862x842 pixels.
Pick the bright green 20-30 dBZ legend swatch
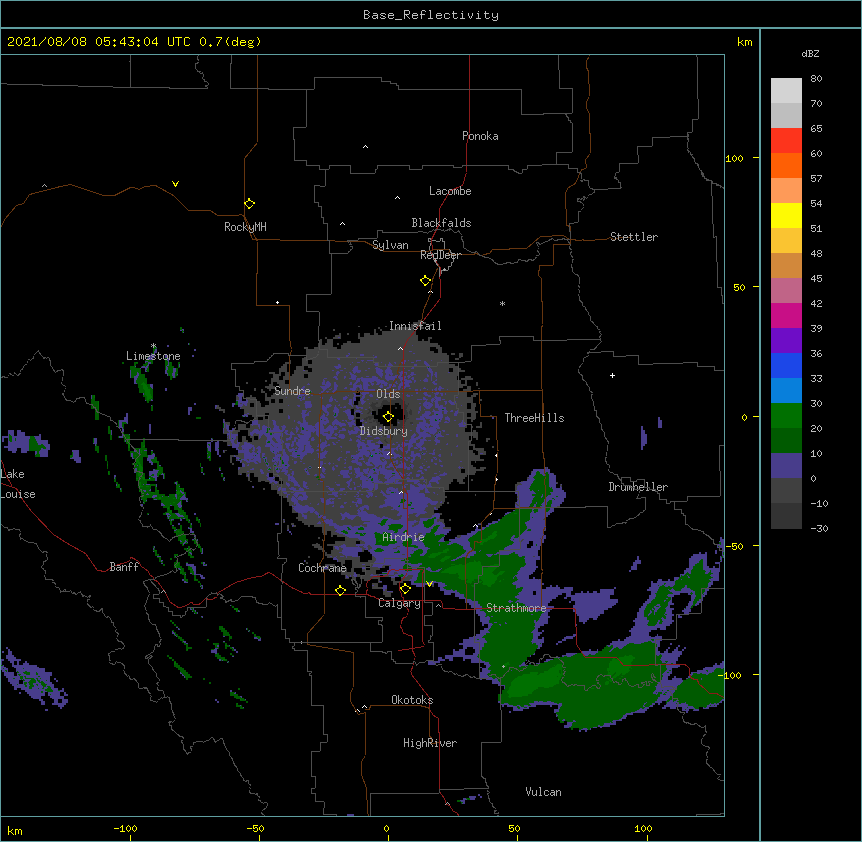[x=786, y=416]
